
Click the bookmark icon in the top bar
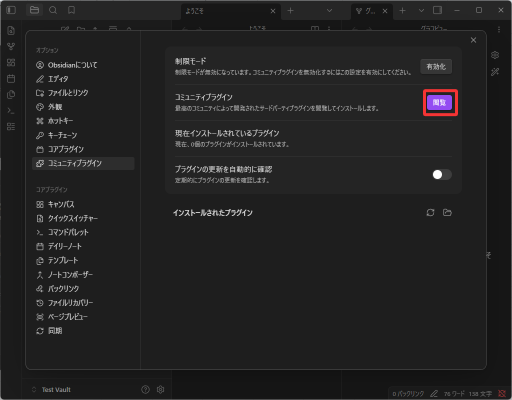(71, 10)
